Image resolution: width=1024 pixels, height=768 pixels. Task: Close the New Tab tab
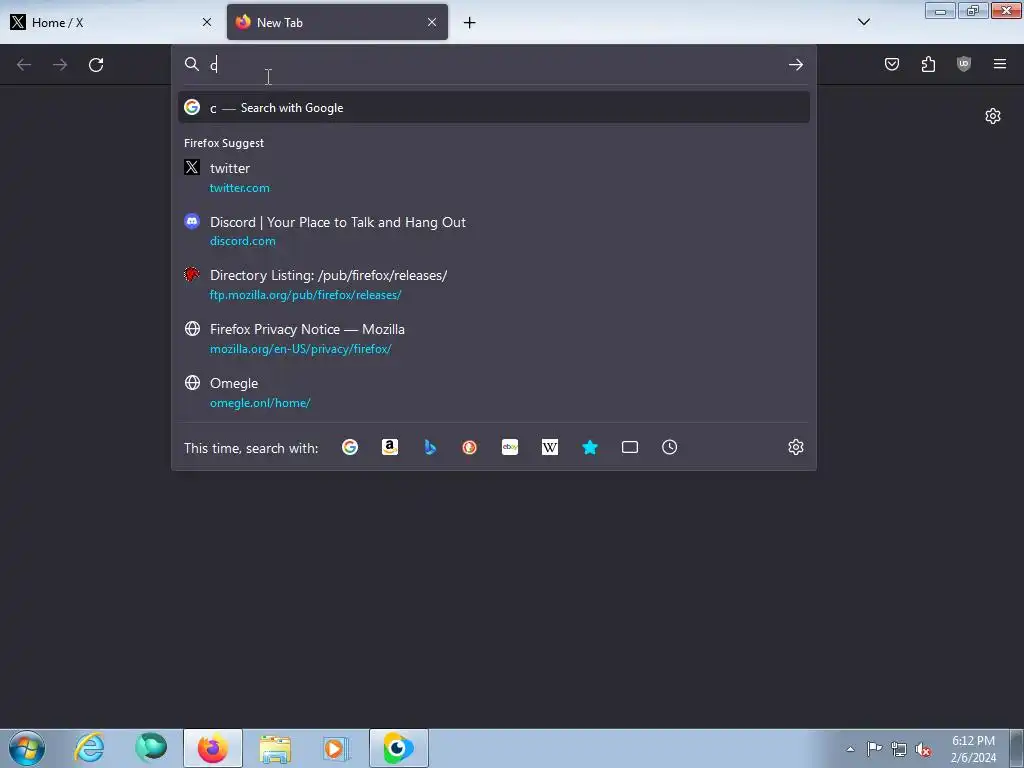click(432, 22)
